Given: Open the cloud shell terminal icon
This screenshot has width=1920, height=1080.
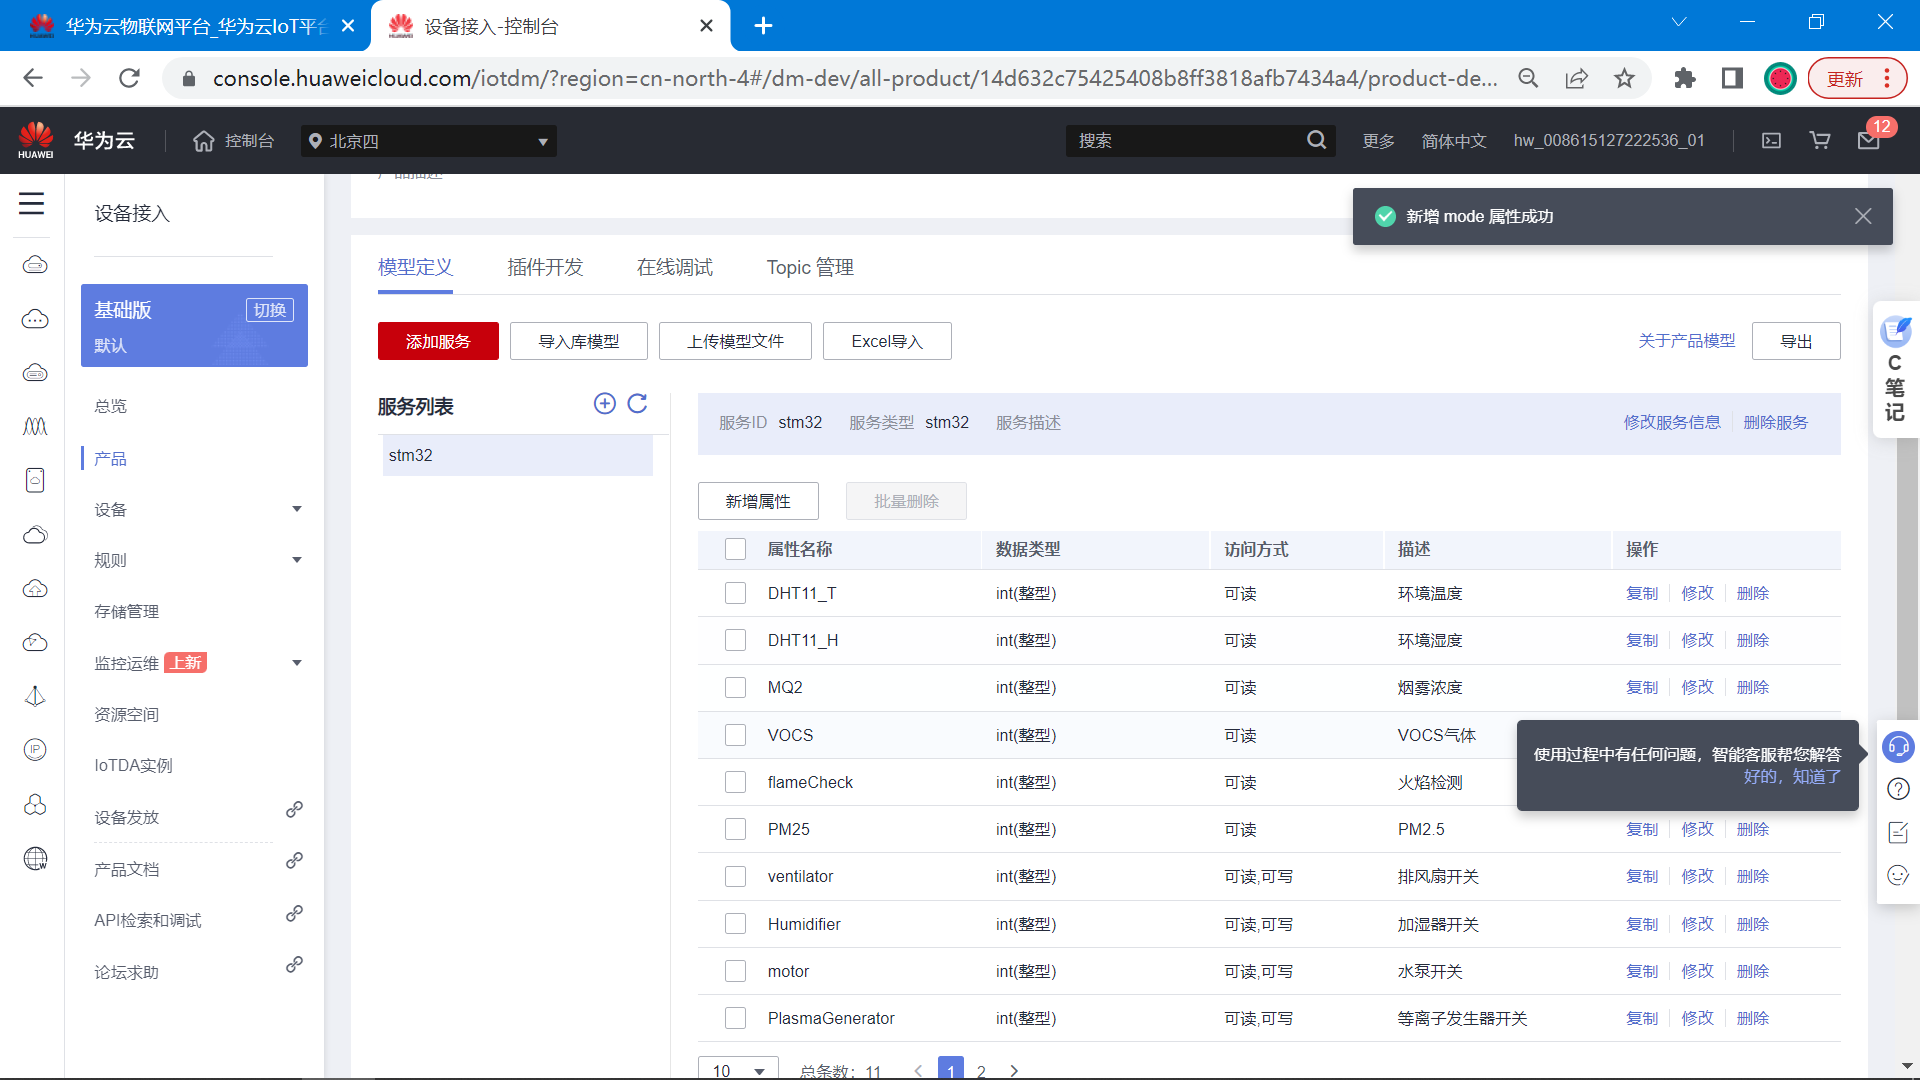Looking at the screenshot, I should (1771, 141).
